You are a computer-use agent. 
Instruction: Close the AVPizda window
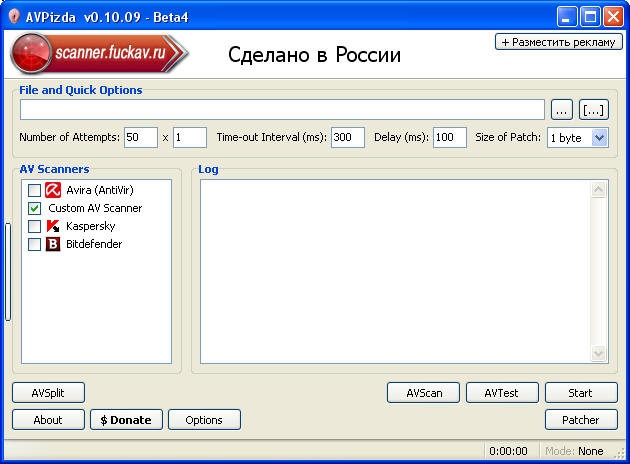pos(614,17)
